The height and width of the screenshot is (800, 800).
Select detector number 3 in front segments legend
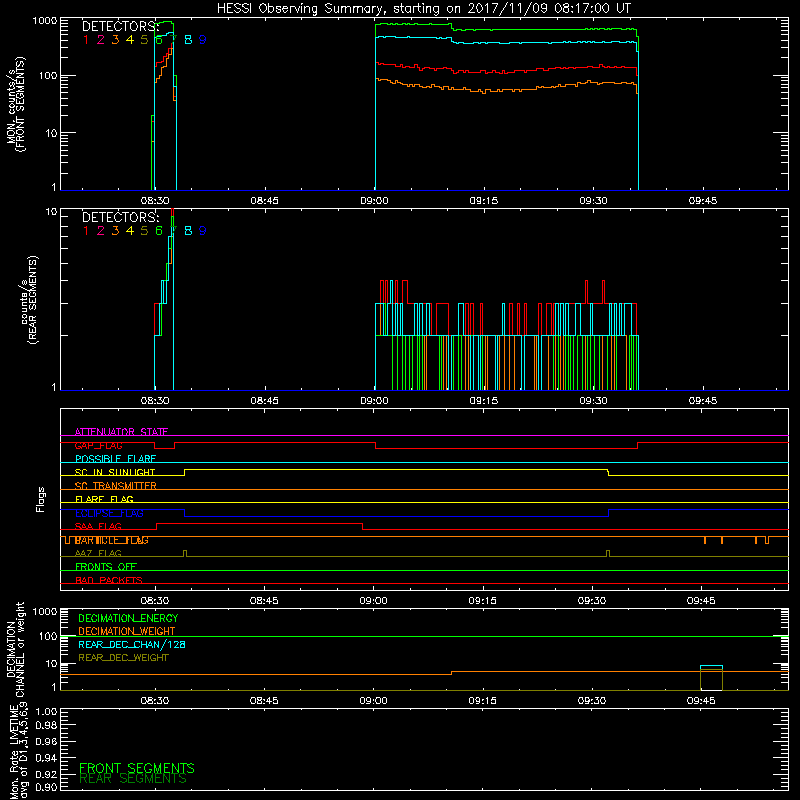pyautogui.click(x=115, y=40)
